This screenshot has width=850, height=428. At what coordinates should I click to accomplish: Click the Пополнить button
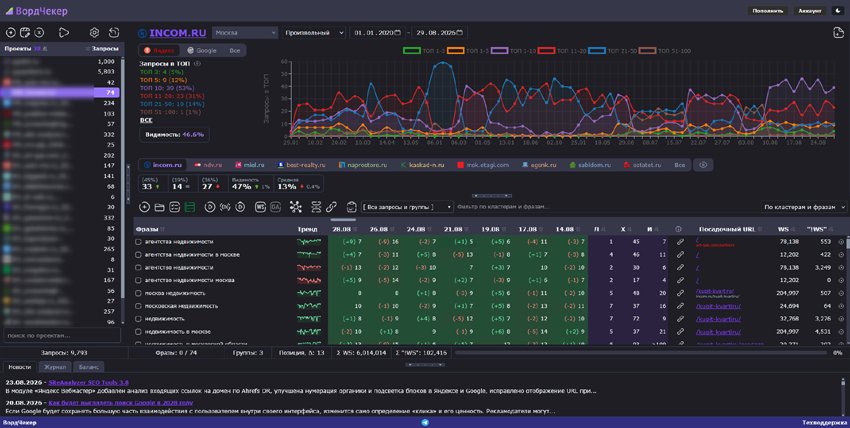point(768,11)
